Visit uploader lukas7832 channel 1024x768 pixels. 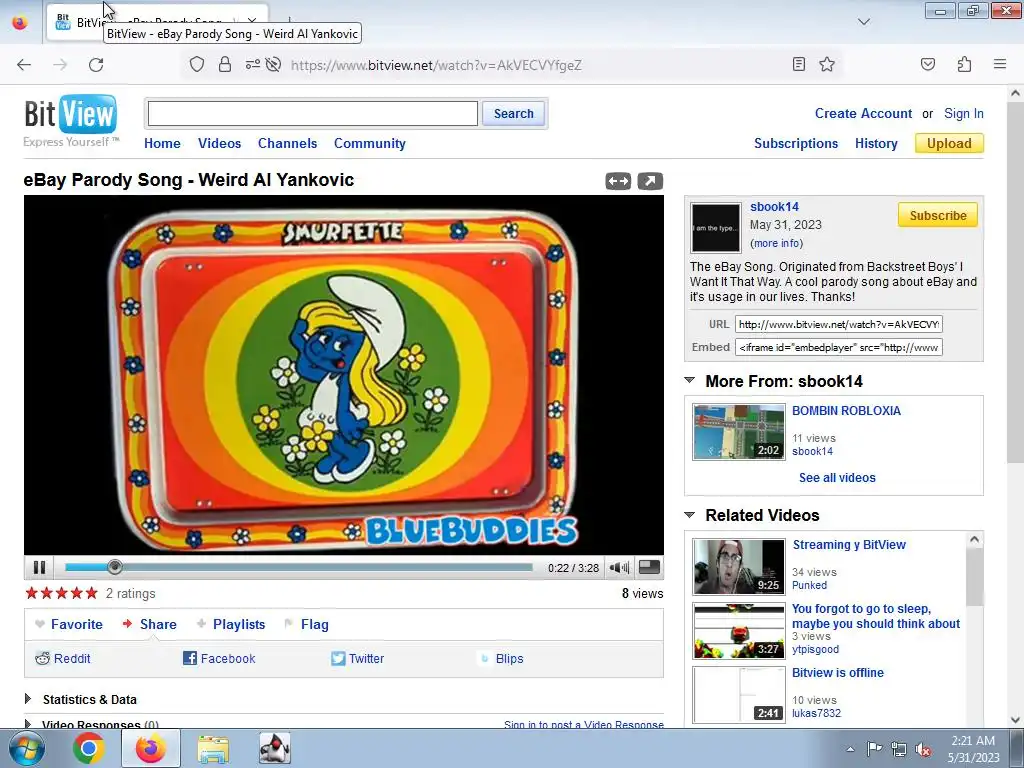coord(816,713)
